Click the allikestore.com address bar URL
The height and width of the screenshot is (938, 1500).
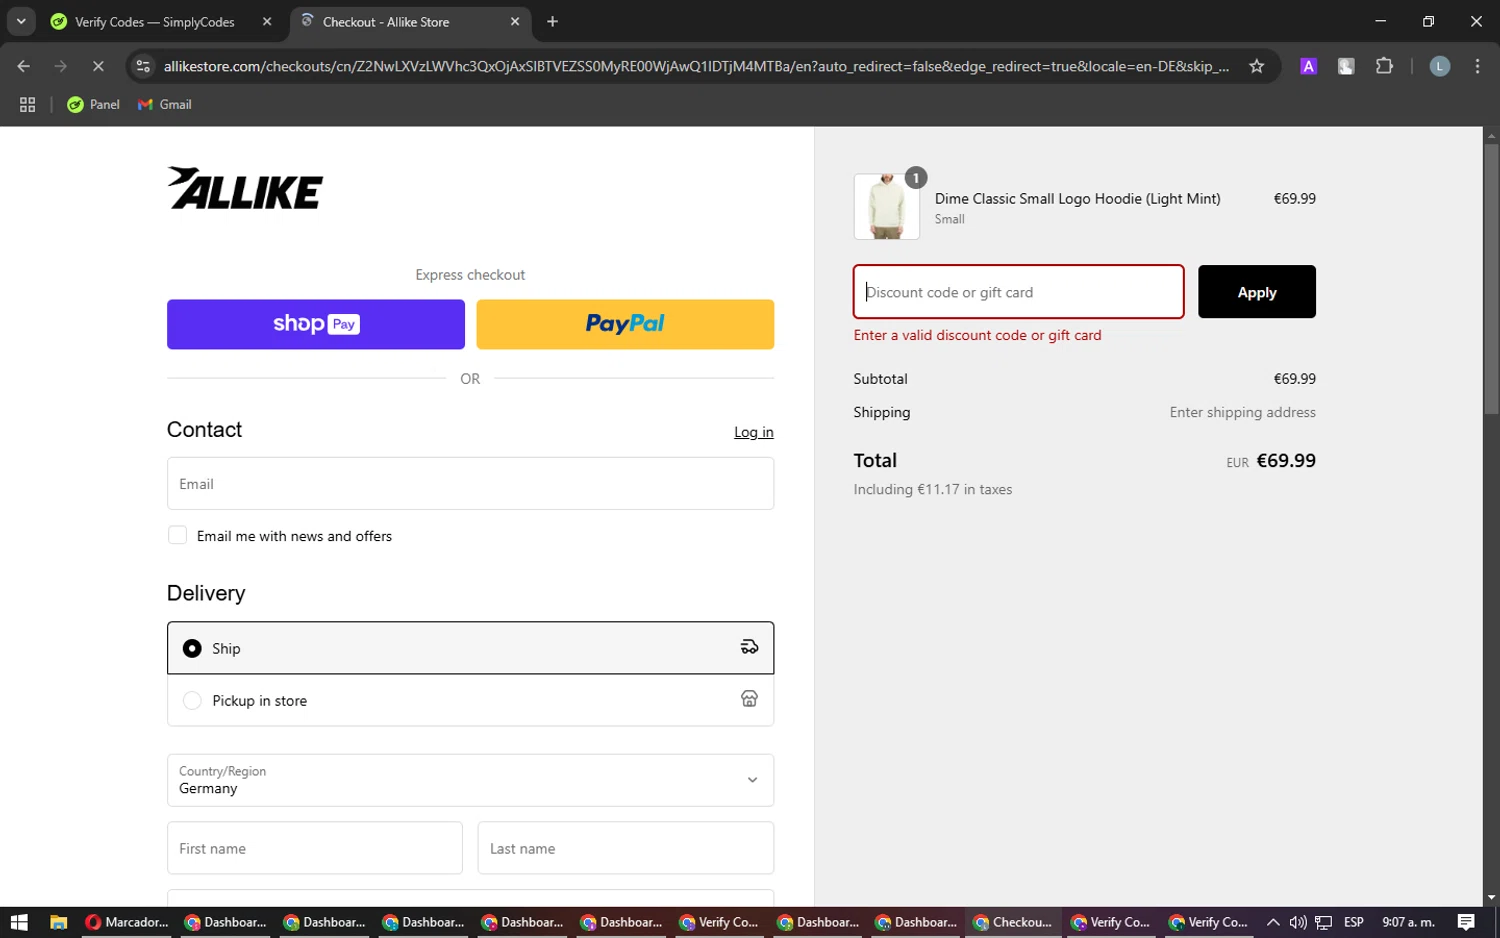(696, 66)
